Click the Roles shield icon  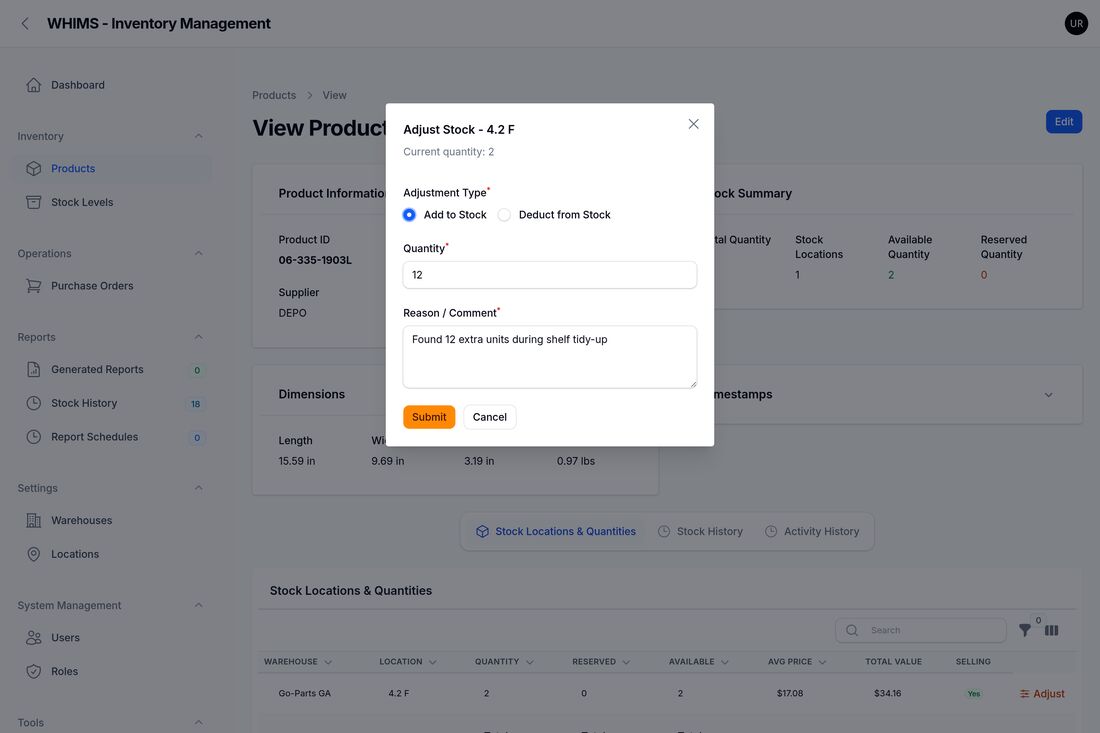(x=34, y=671)
